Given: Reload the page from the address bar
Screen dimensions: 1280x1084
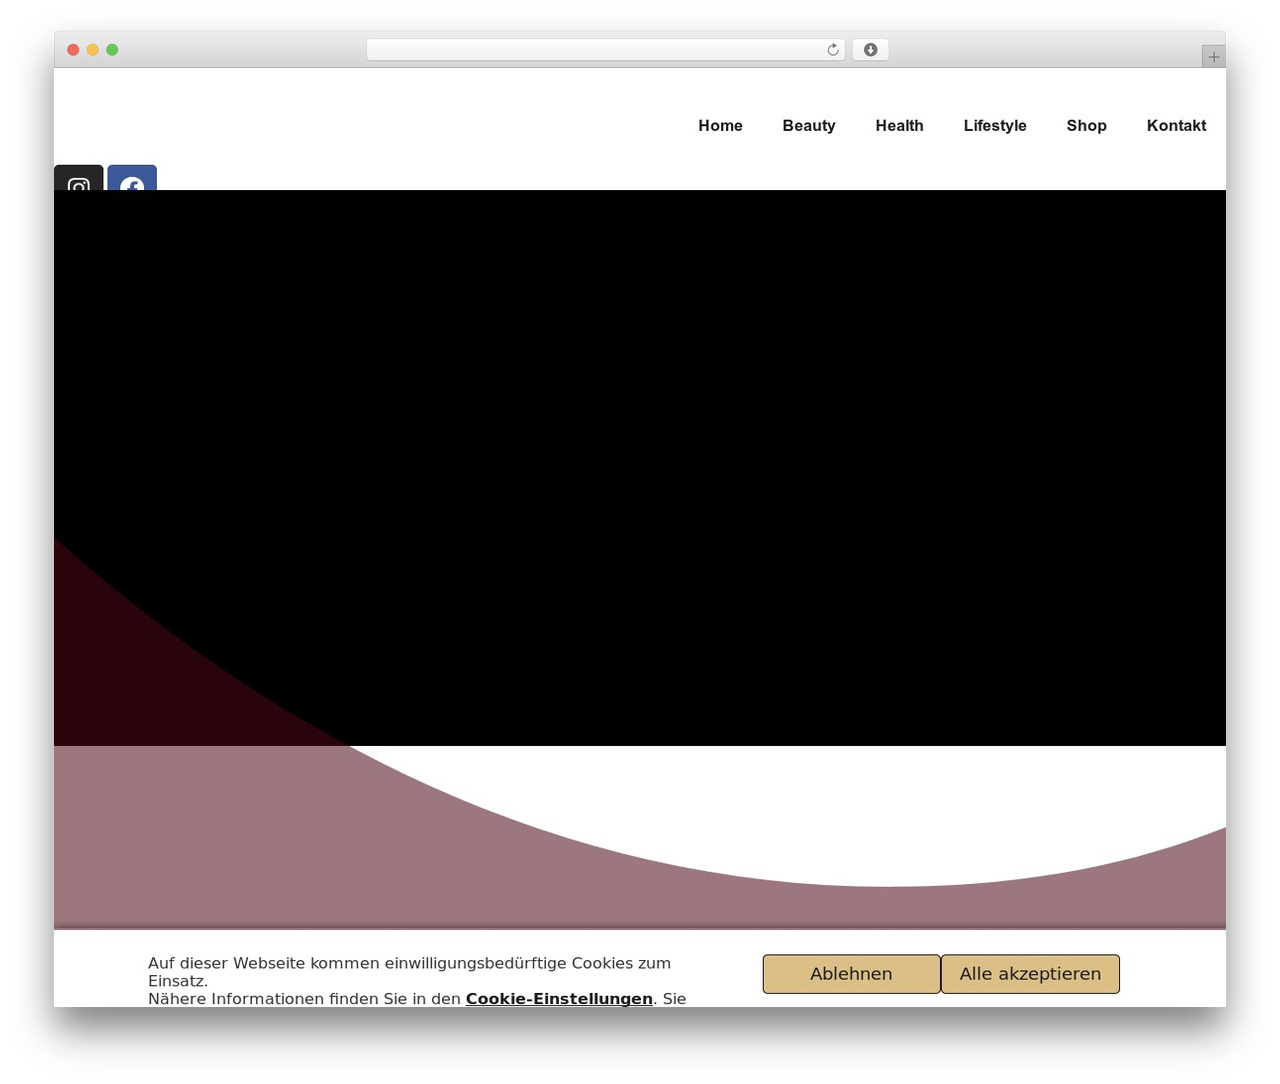Looking at the screenshot, I should pyautogui.click(x=833, y=50).
